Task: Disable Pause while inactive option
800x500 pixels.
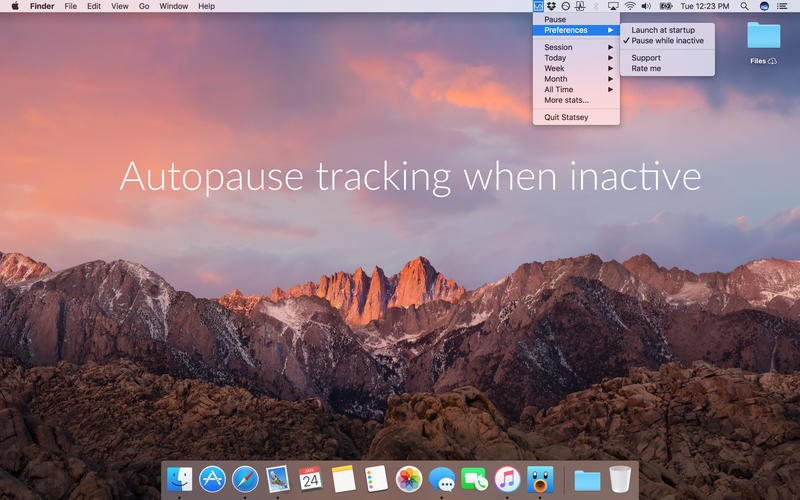Action: pyautogui.click(x=667, y=40)
